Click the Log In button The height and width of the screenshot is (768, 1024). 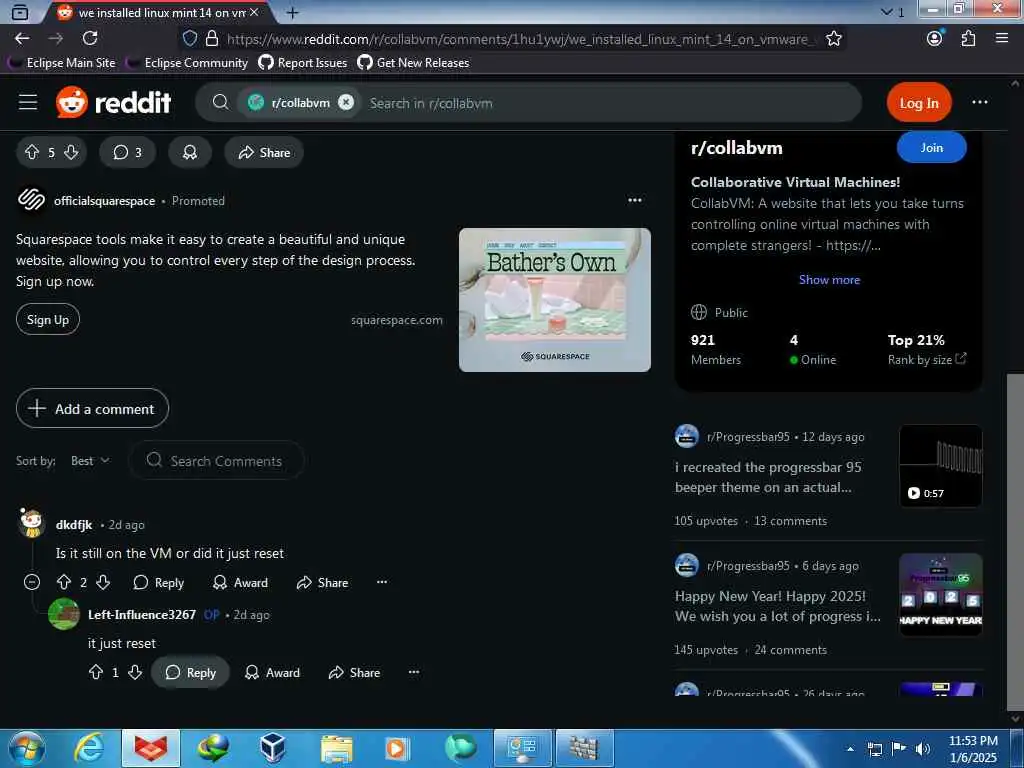click(919, 103)
